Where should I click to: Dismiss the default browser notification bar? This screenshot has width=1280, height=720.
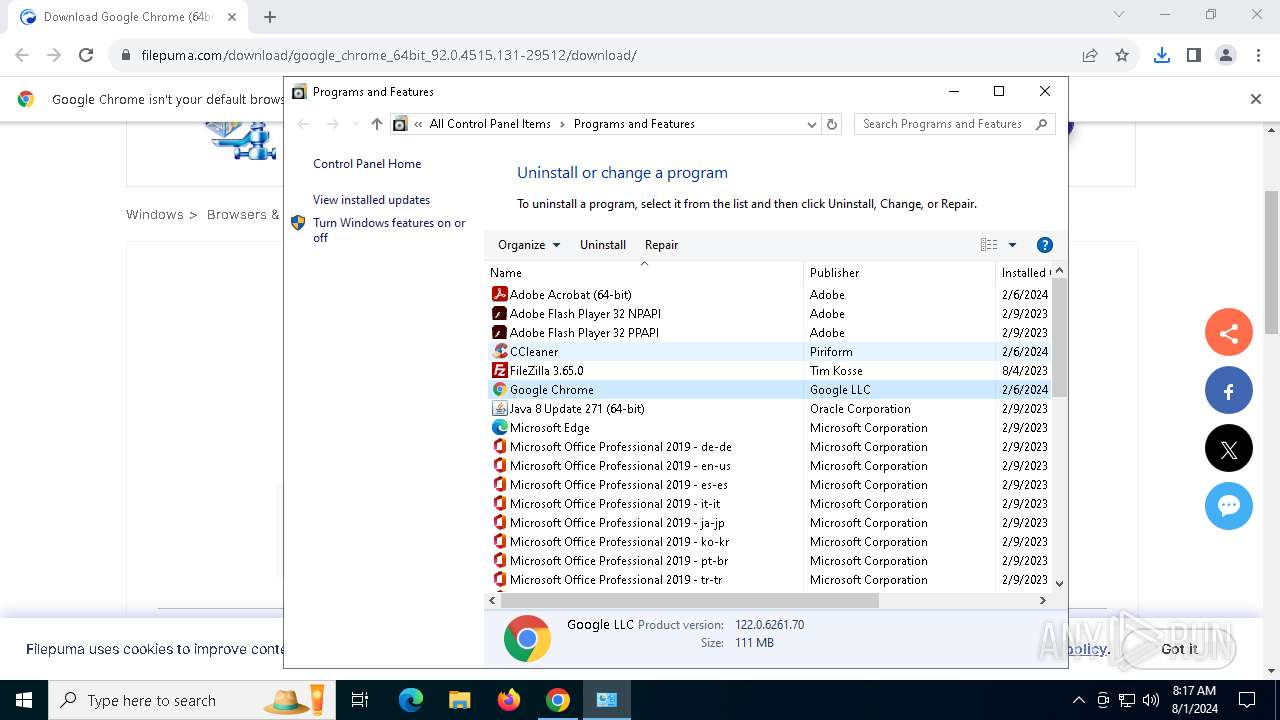point(1256,99)
